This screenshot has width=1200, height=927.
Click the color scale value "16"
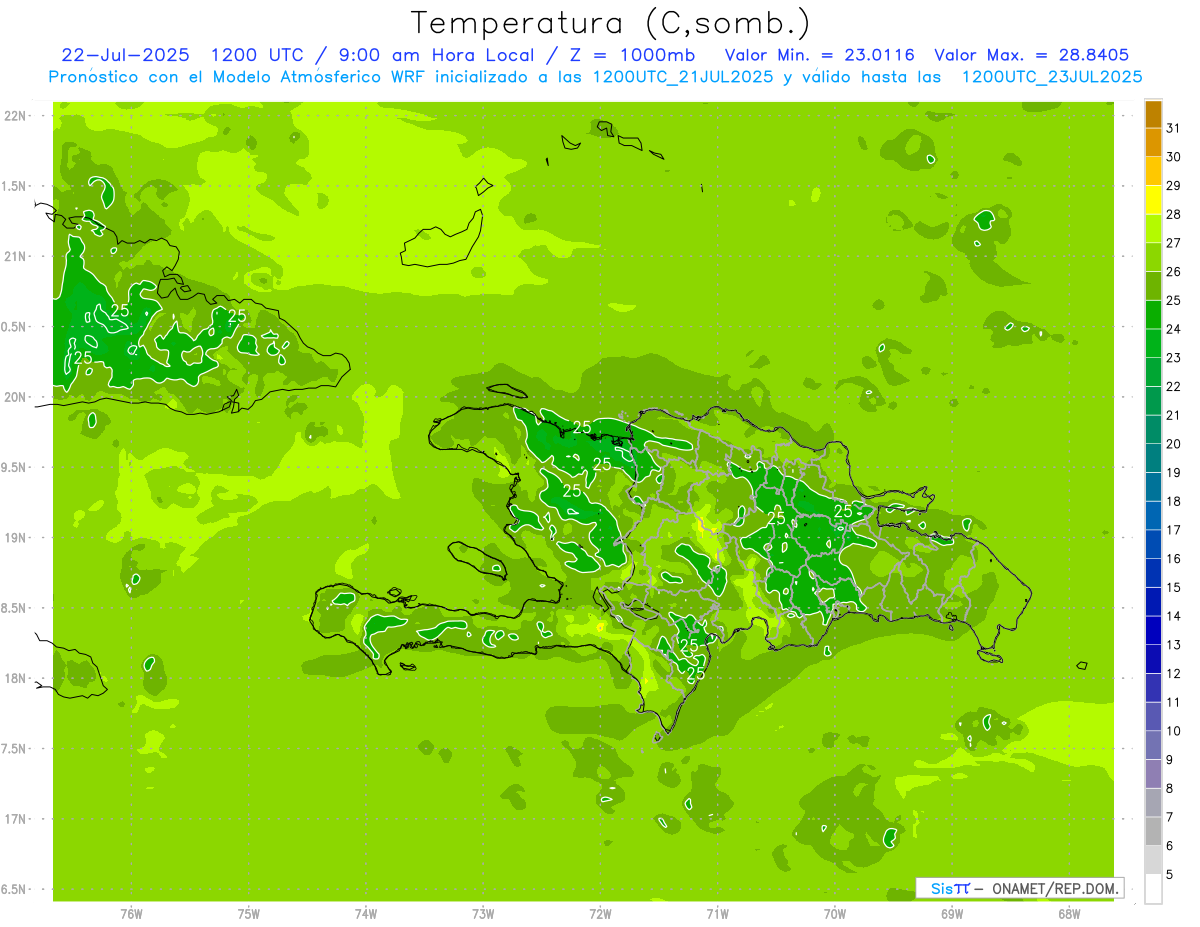pyautogui.click(x=1173, y=559)
